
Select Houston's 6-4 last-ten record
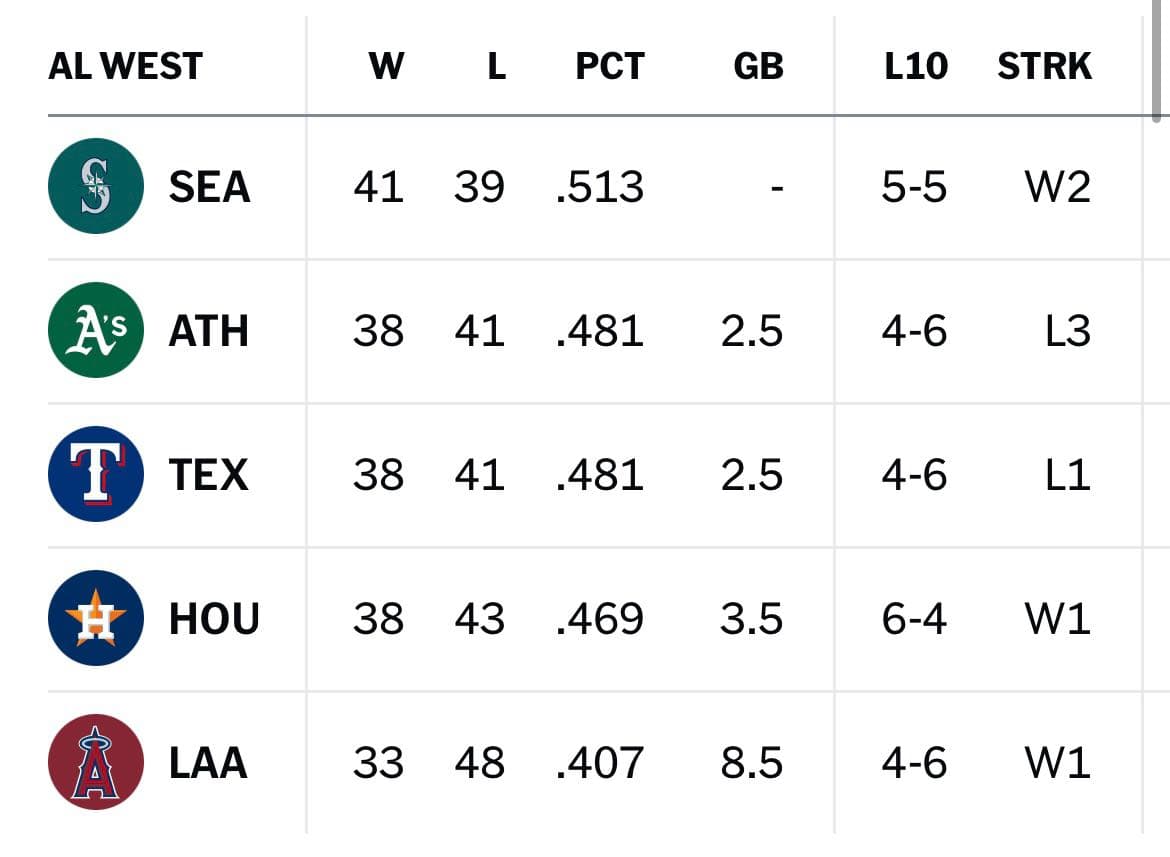[x=914, y=618]
